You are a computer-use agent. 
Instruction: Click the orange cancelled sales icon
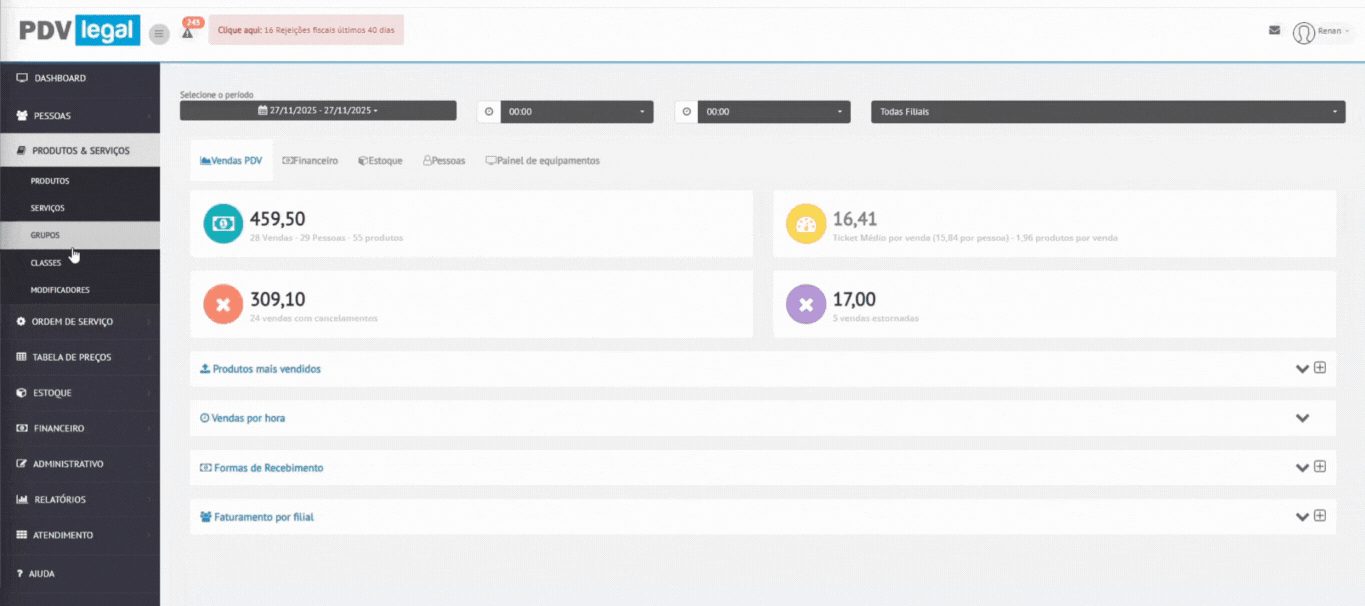pyautogui.click(x=222, y=304)
